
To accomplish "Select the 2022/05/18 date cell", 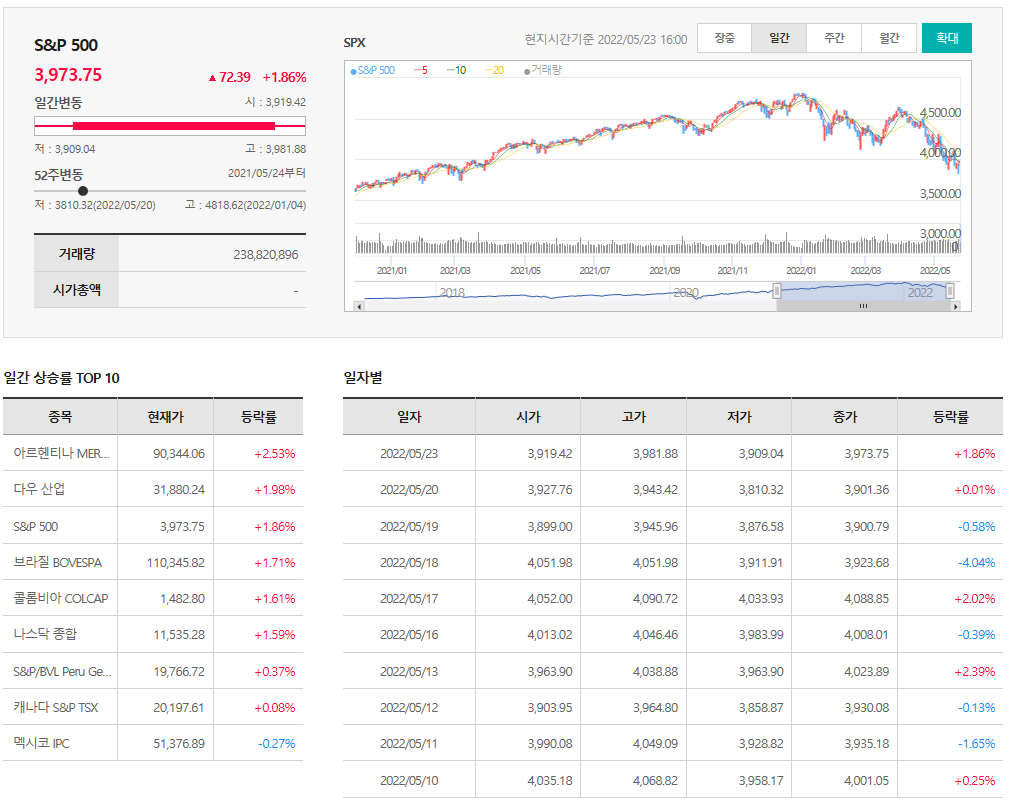I will point(409,562).
